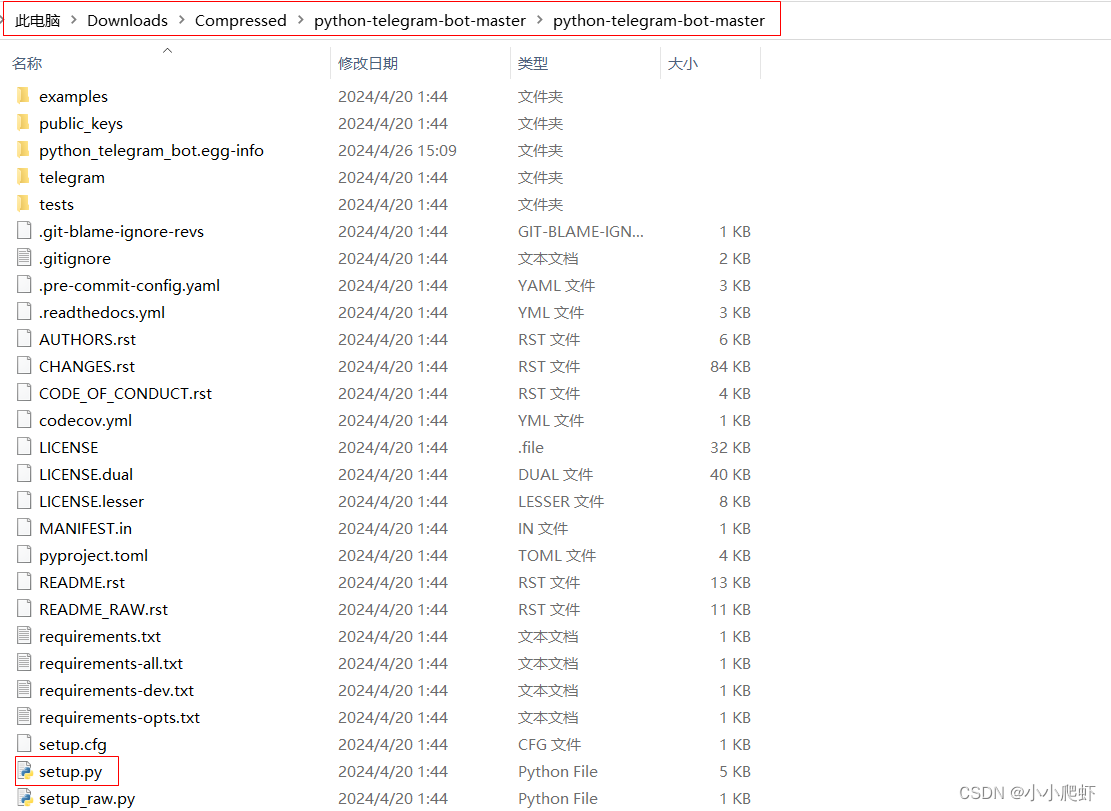
Task: Click the 11 KB size cell
Action: click(x=730, y=608)
